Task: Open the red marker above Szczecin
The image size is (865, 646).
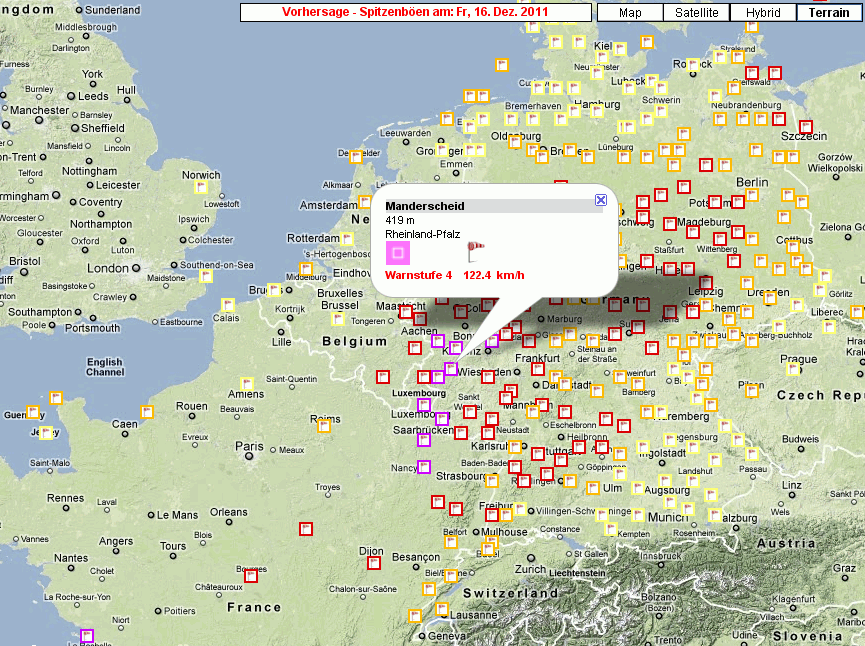Action: point(806,126)
